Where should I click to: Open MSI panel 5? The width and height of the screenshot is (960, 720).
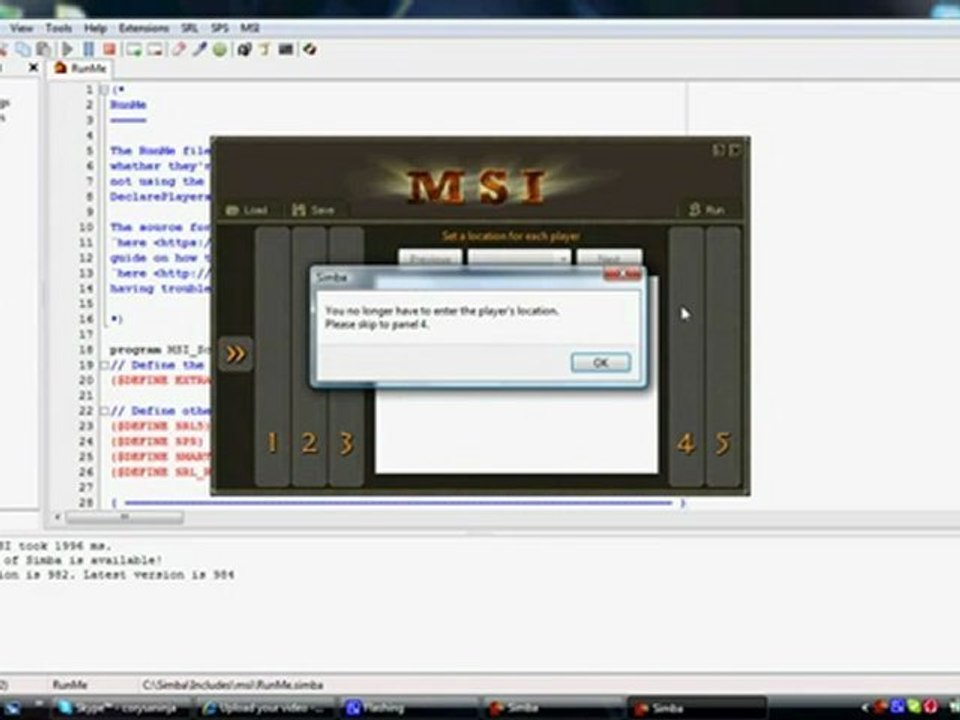click(x=723, y=356)
